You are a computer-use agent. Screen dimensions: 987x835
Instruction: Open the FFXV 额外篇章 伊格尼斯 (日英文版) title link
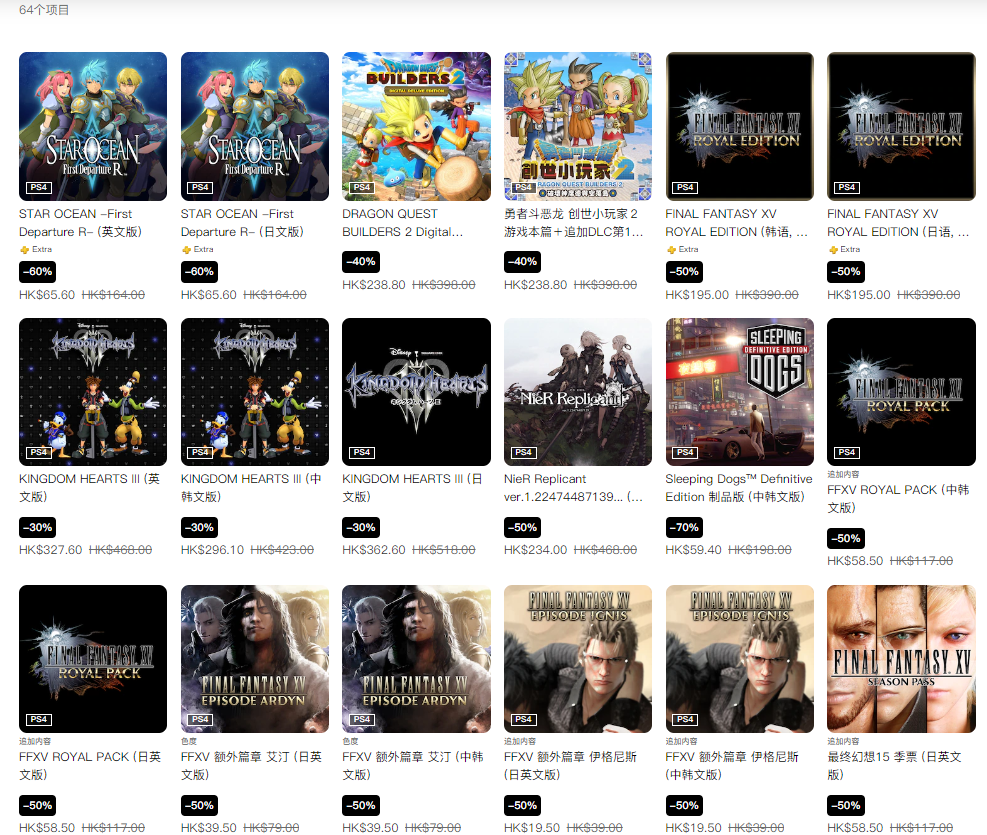(x=570, y=765)
